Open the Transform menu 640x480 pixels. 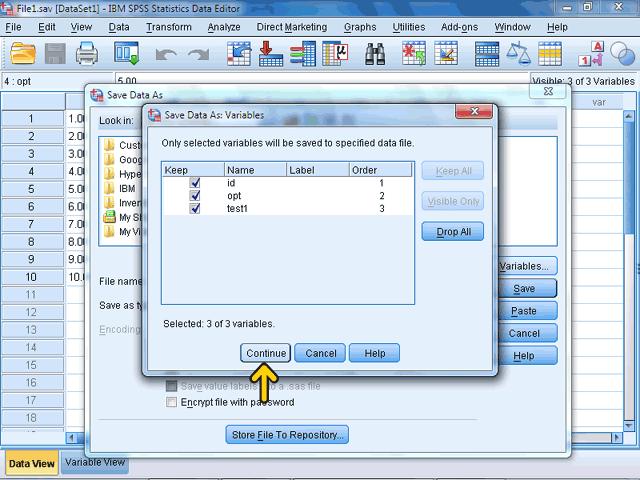tap(169, 27)
